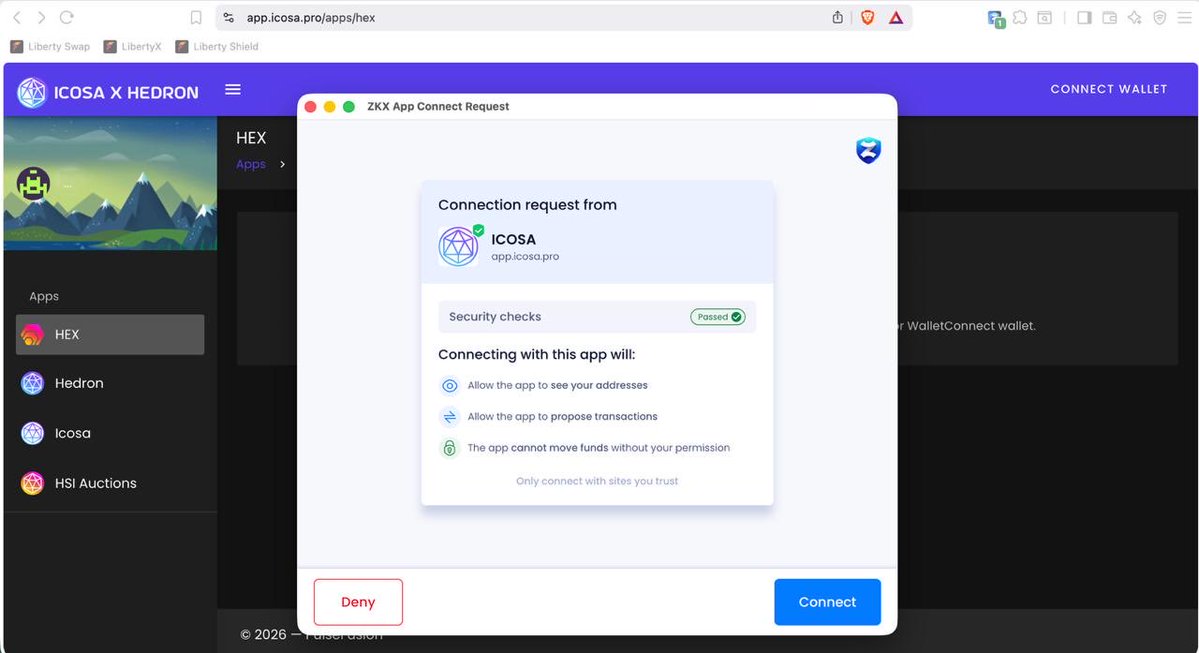Select Icosa in the Apps sidebar
This screenshot has width=1199, height=653.
[110, 433]
